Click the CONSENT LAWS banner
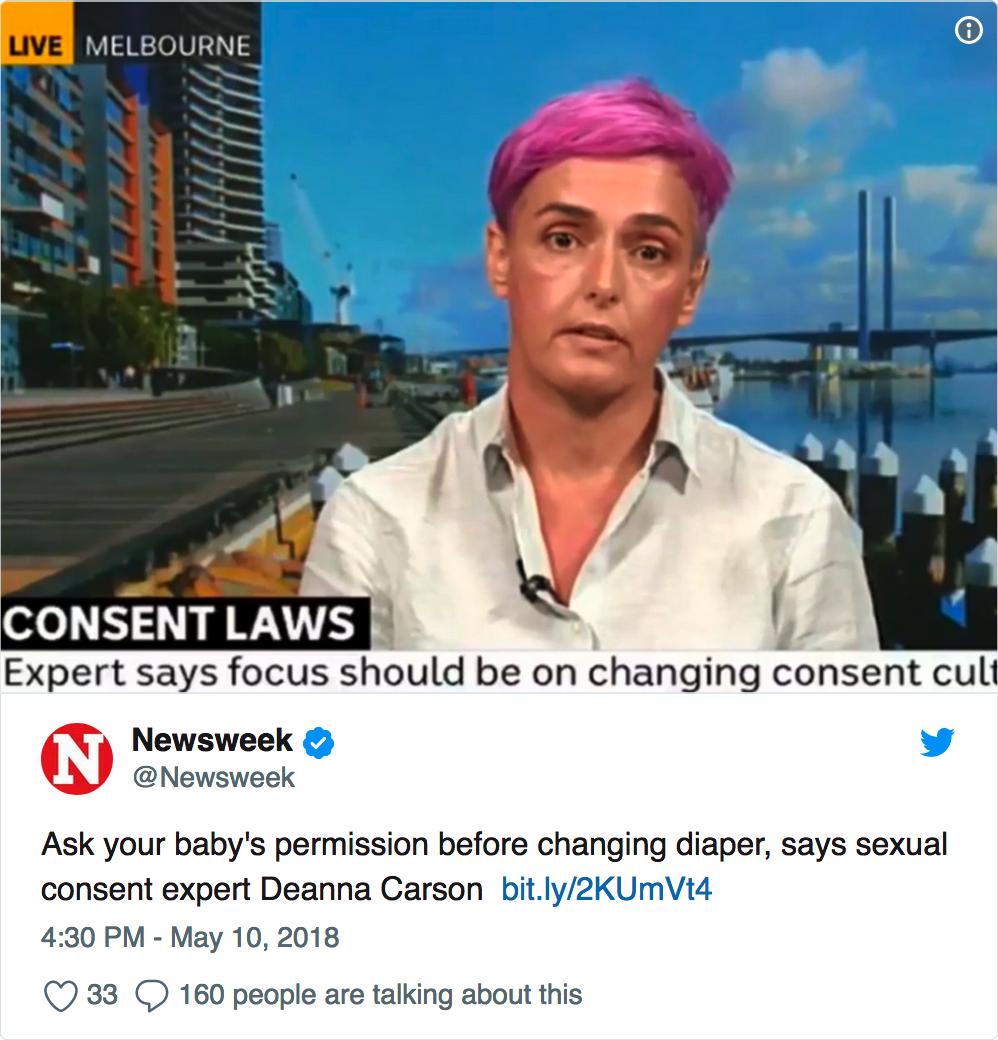The height and width of the screenshot is (1040, 998). (185, 623)
